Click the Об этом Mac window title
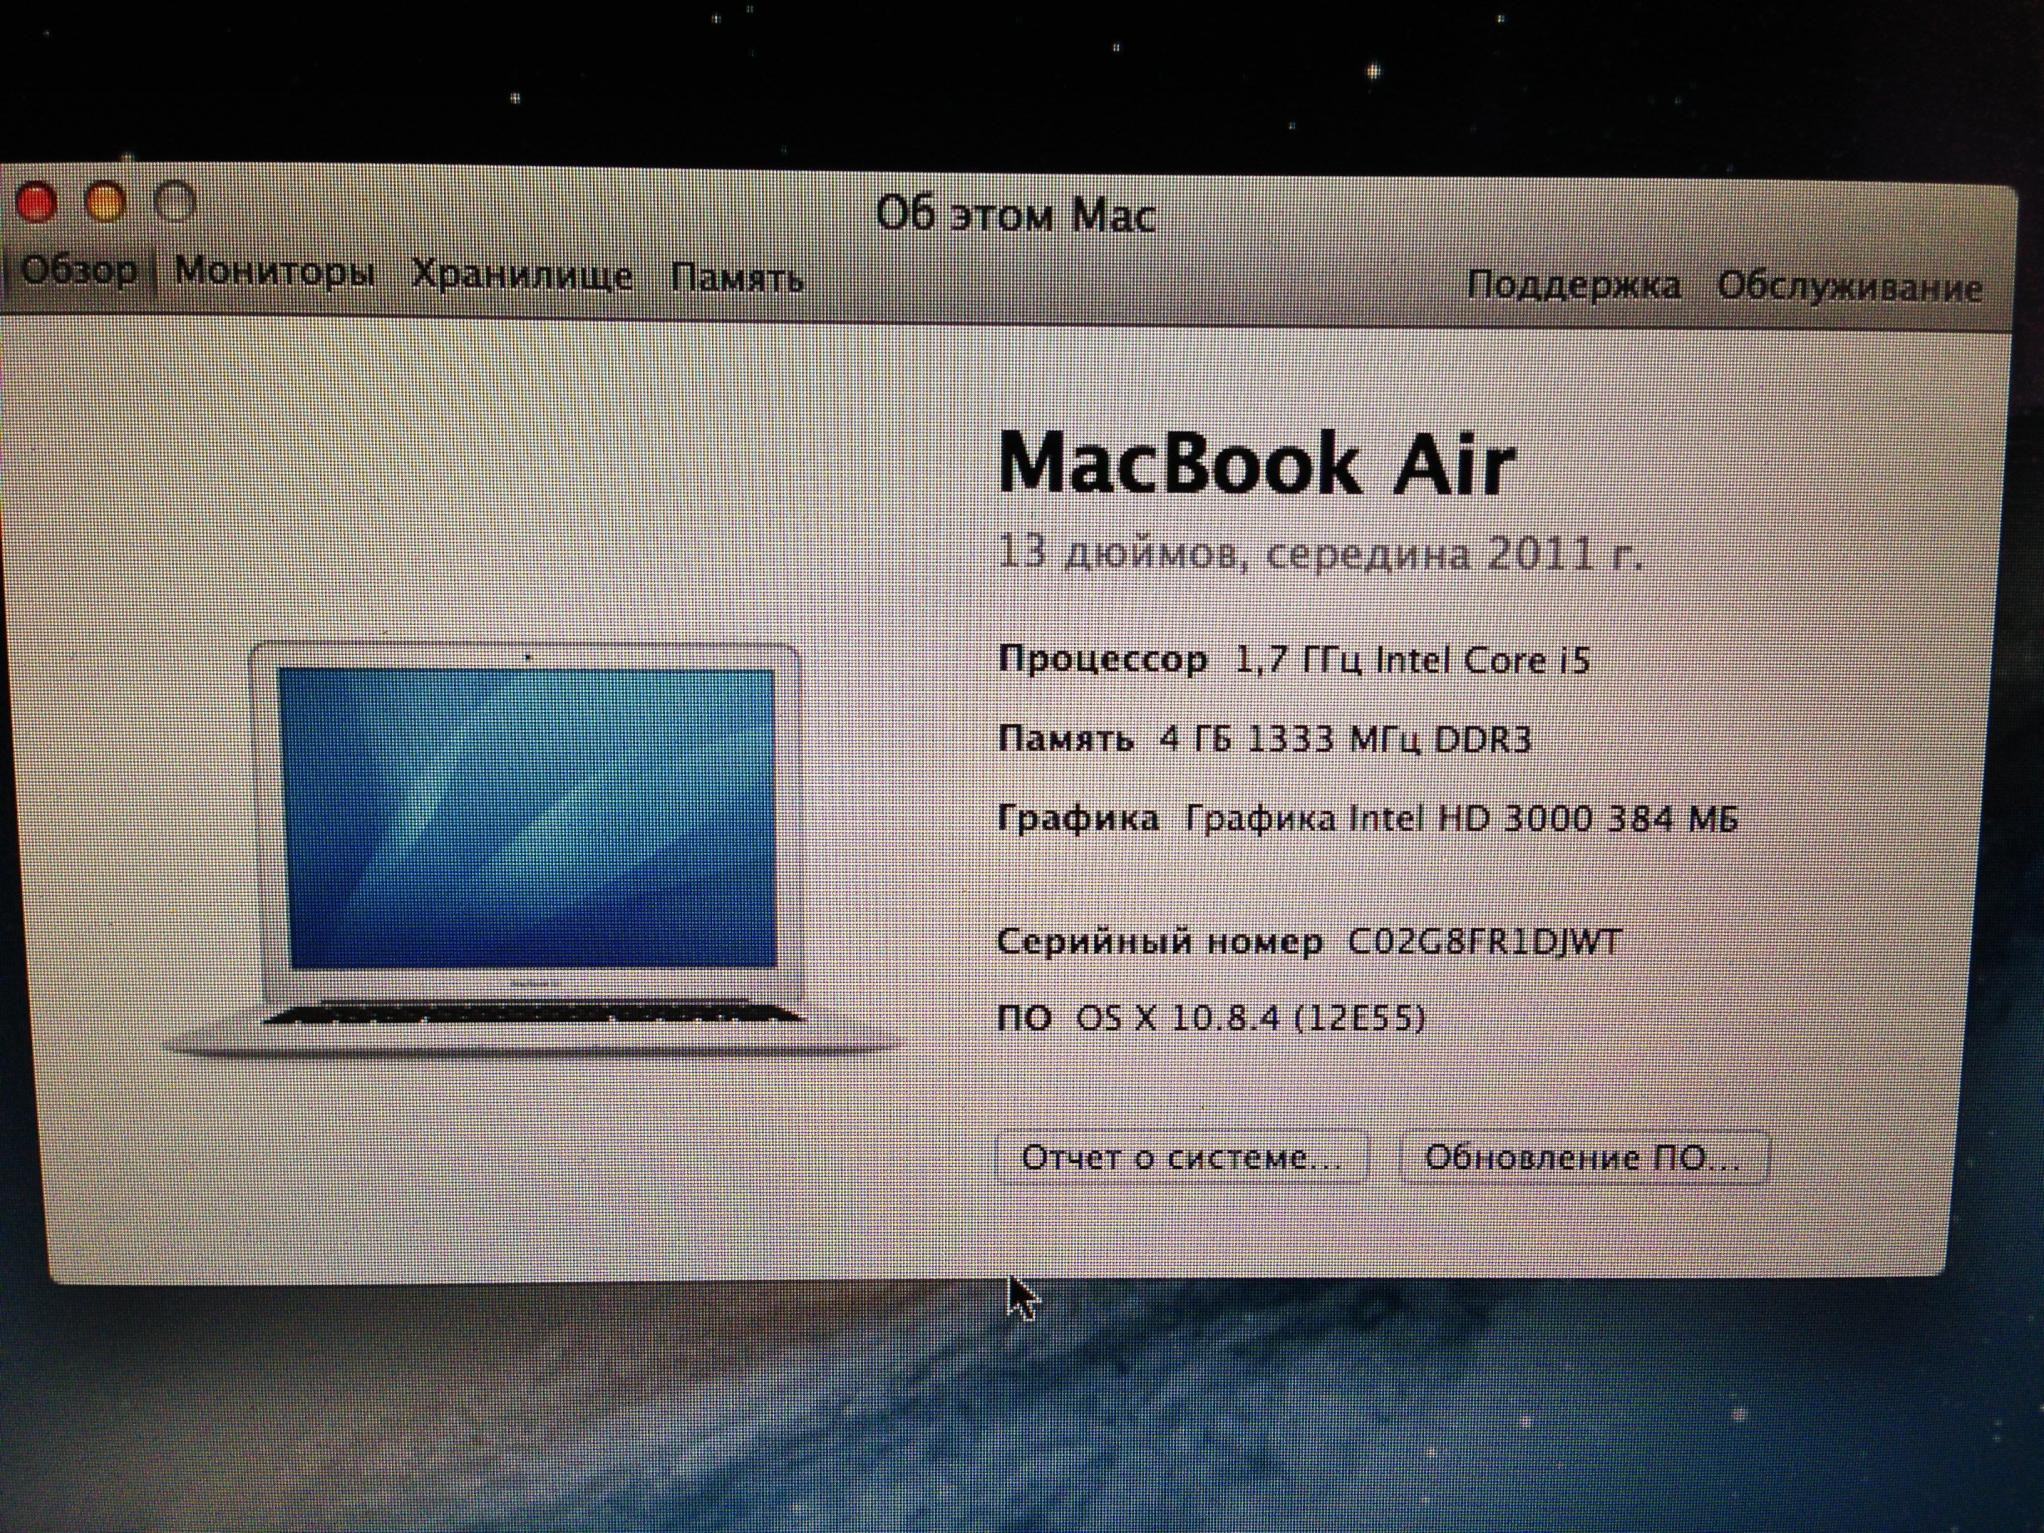Screen dimensions: 2044x1533 pyautogui.click(x=1016, y=215)
